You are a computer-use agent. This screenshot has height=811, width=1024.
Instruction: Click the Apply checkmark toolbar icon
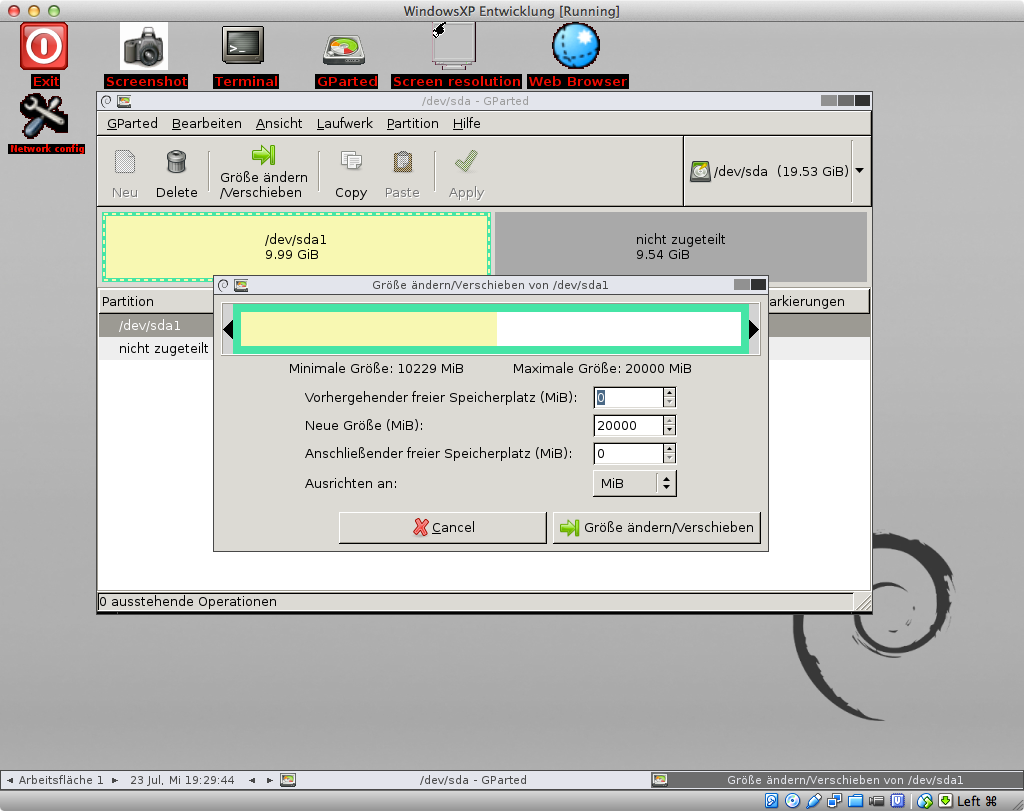(x=466, y=161)
